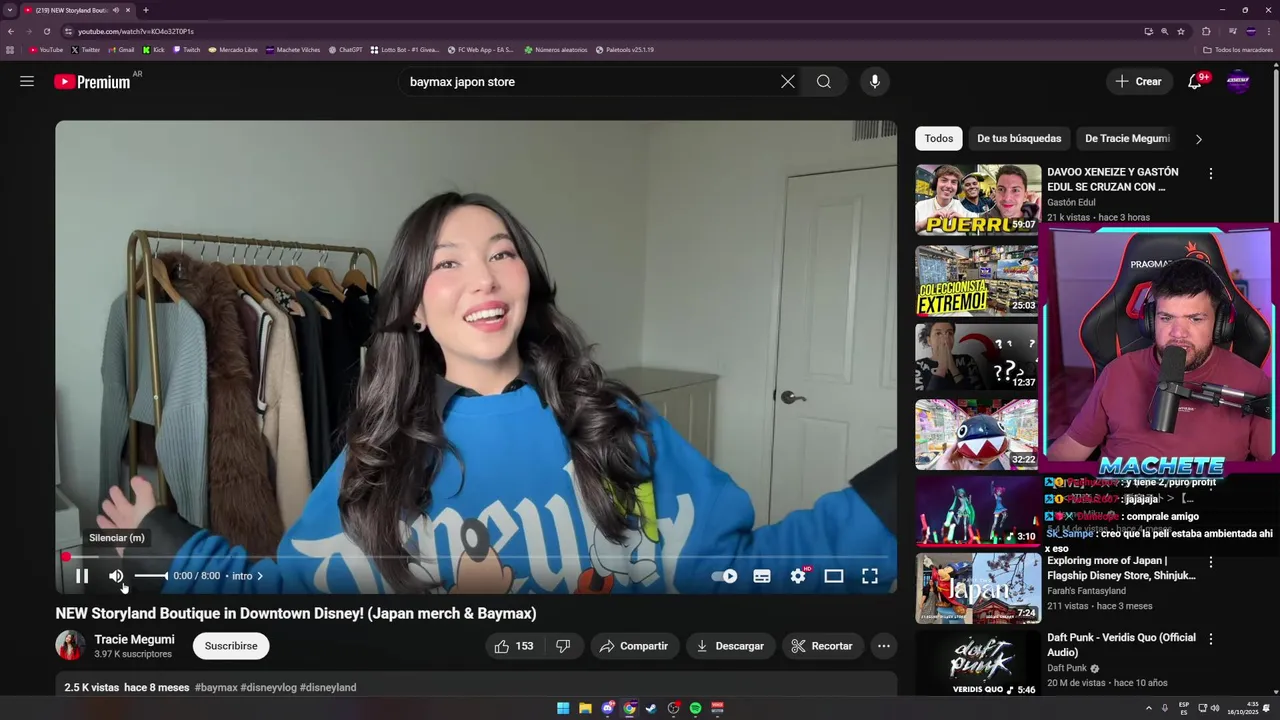Image resolution: width=1280 pixels, height=720 pixels.
Task: Open options for Daft Punk video
Action: coord(1211,638)
